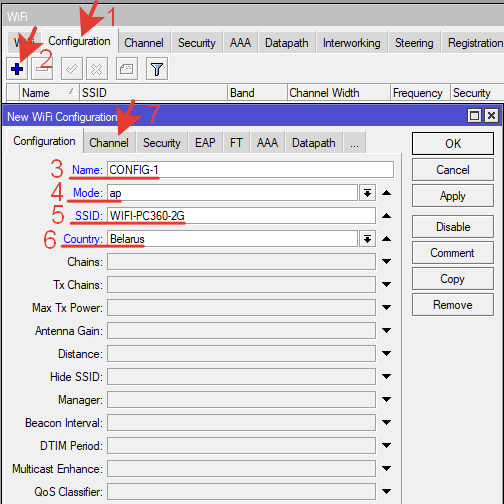504x504 pixels.
Task: Click the Comment toolbar icon
Action: click(x=127, y=69)
